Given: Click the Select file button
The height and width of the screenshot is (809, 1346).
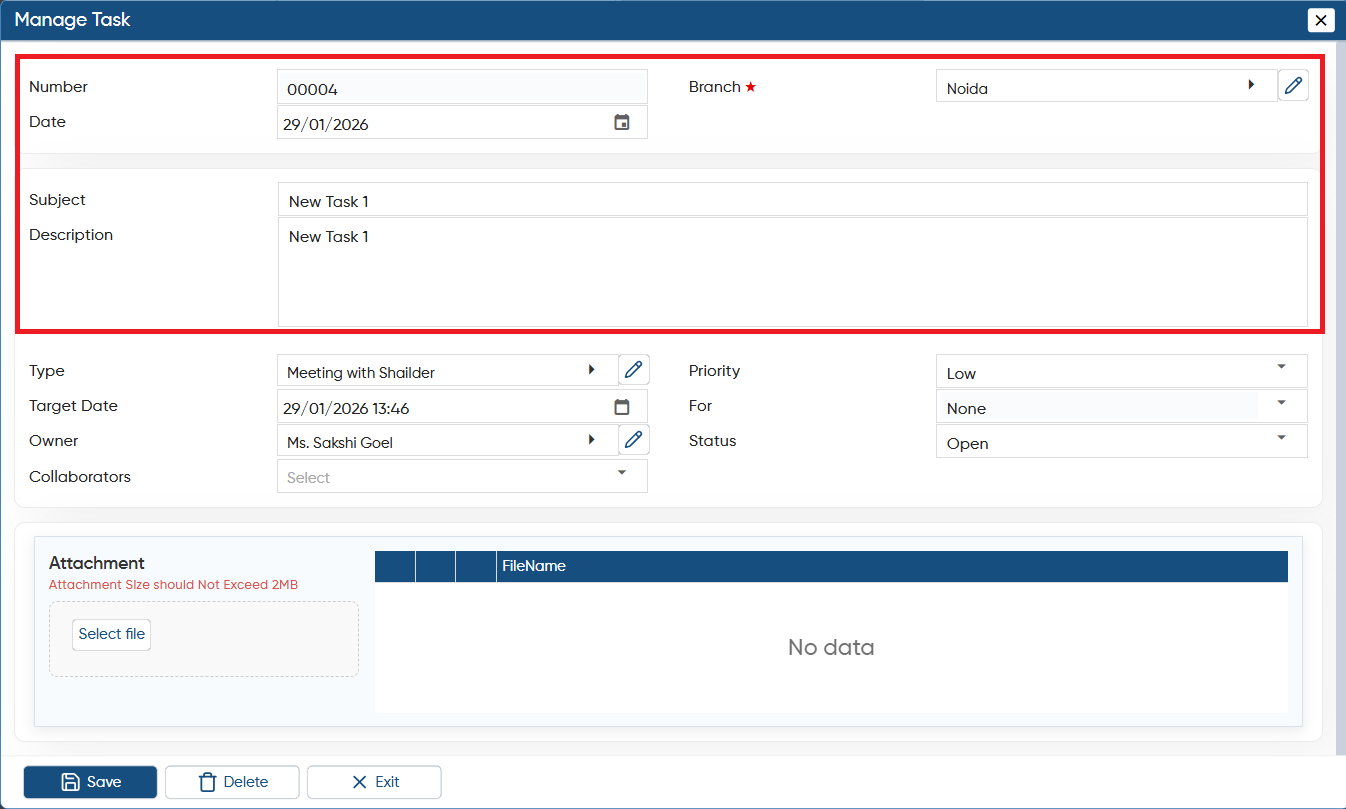Looking at the screenshot, I should 112,634.
